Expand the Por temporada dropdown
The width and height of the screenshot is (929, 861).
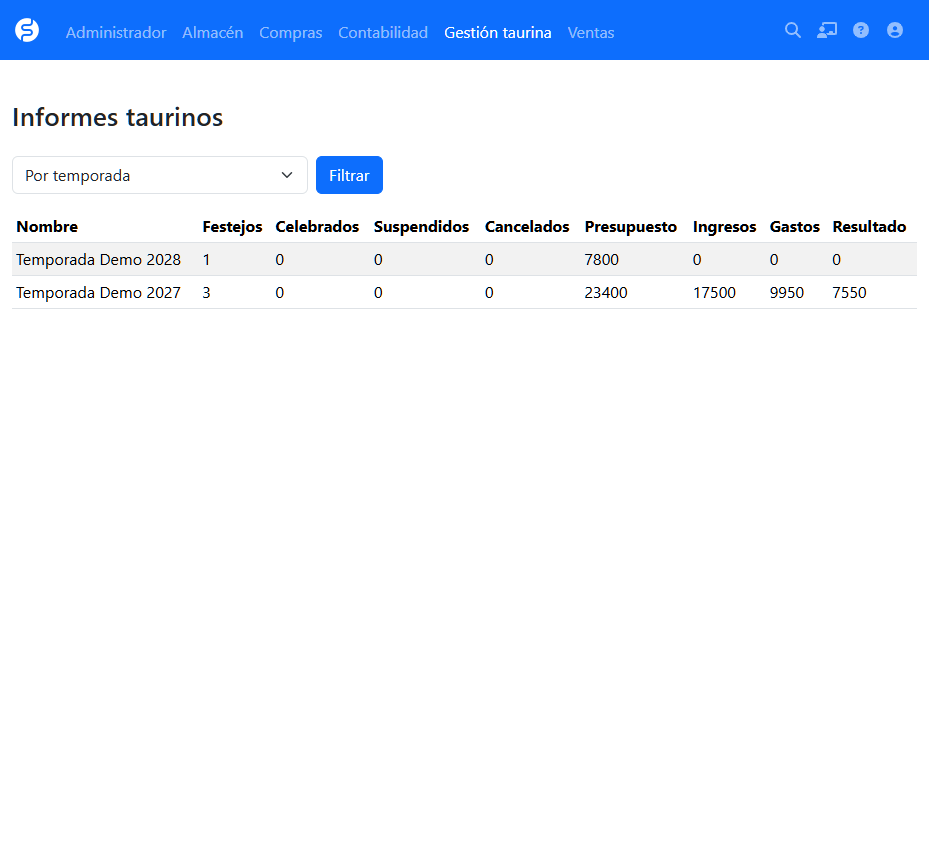tap(160, 175)
